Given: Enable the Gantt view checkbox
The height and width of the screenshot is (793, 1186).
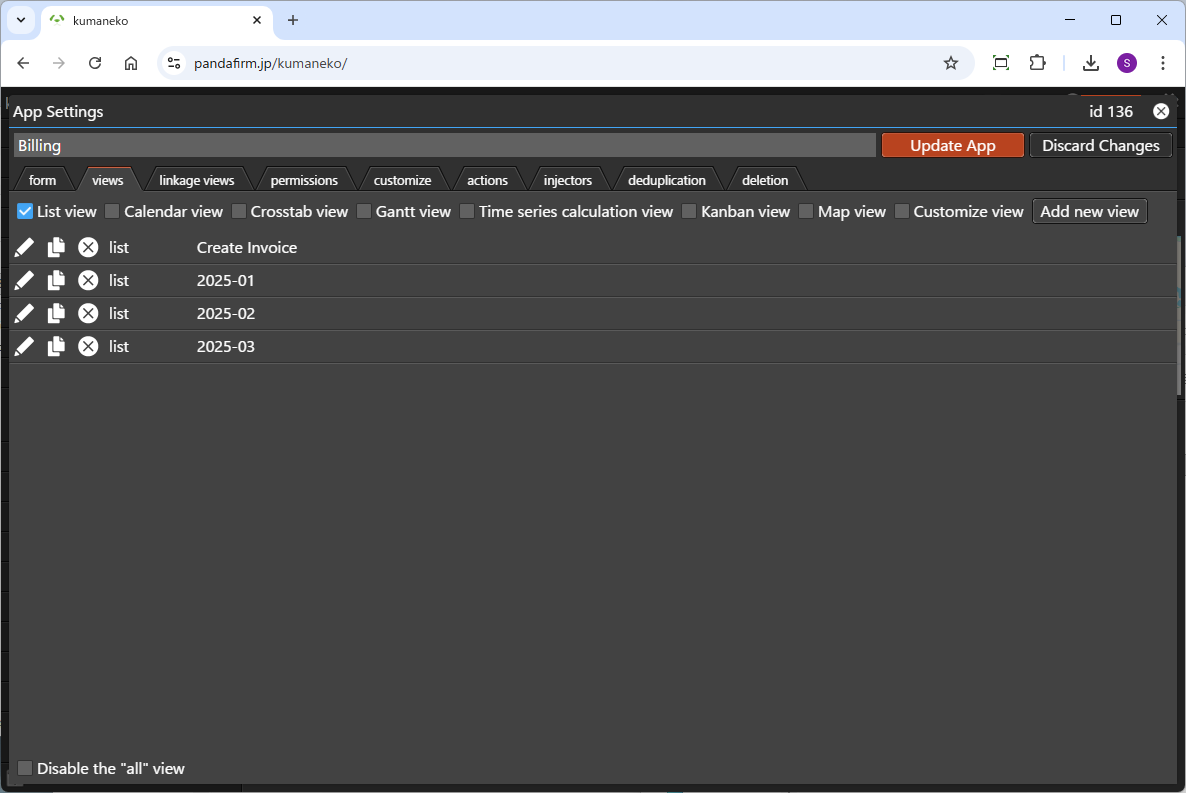Looking at the screenshot, I should (x=364, y=212).
